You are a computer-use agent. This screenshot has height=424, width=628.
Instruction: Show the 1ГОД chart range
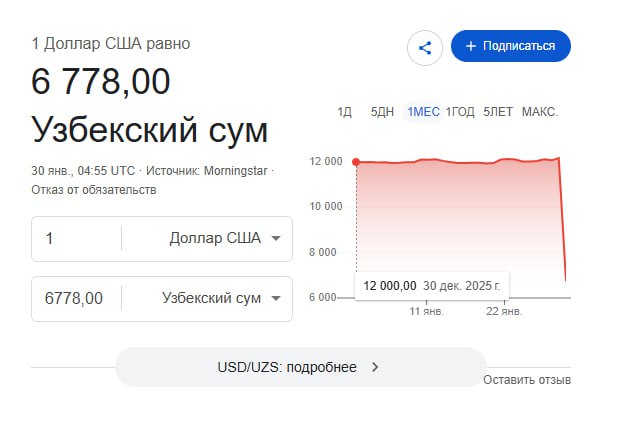tap(460, 112)
